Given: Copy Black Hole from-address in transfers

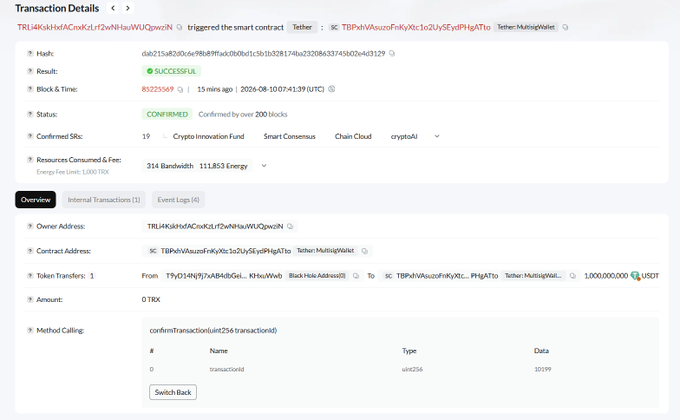Looking at the screenshot, I should click(x=356, y=276).
